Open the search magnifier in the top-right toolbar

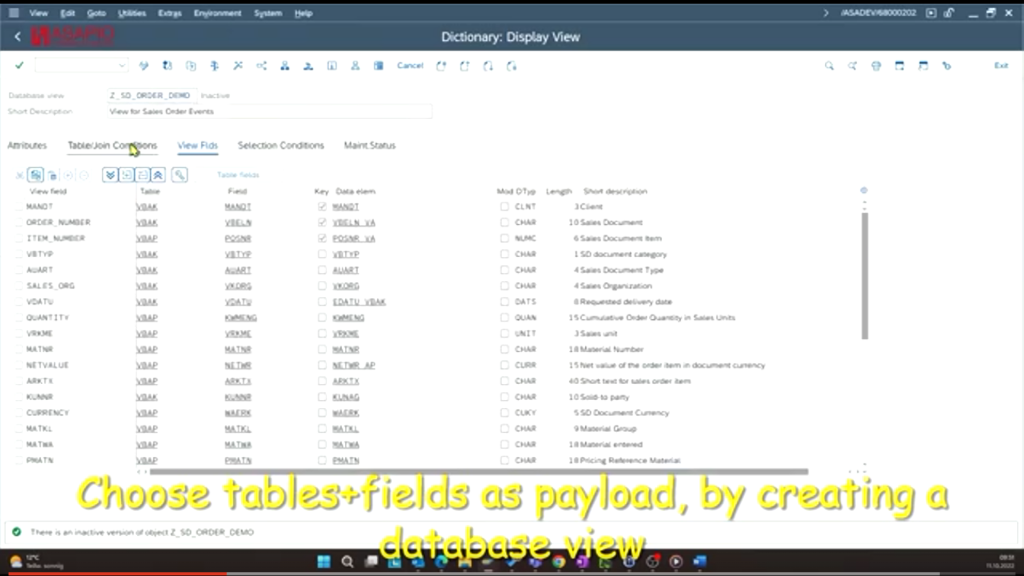tap(828, 65)
